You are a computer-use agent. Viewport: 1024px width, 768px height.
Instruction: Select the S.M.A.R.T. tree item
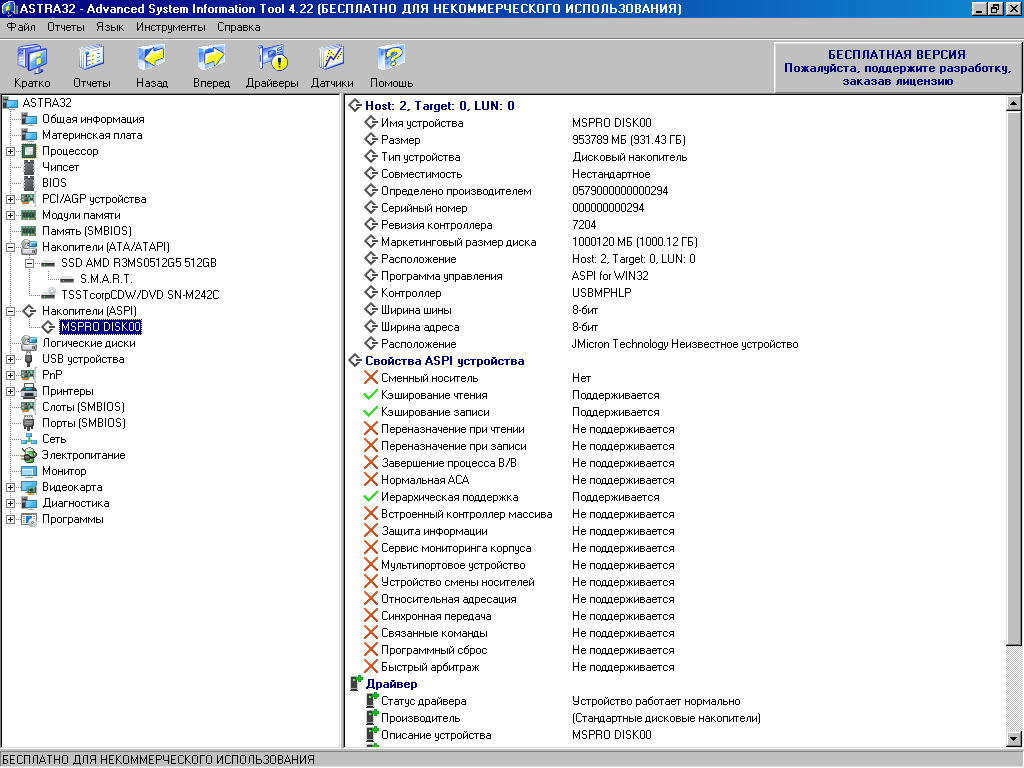pos(108,279)
